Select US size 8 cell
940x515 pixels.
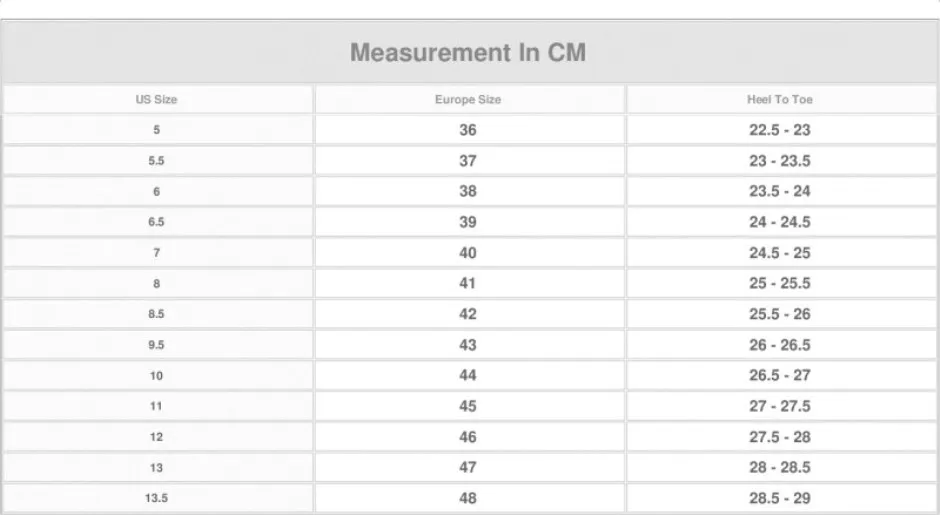pyautogui.click(x=157, y=283)
